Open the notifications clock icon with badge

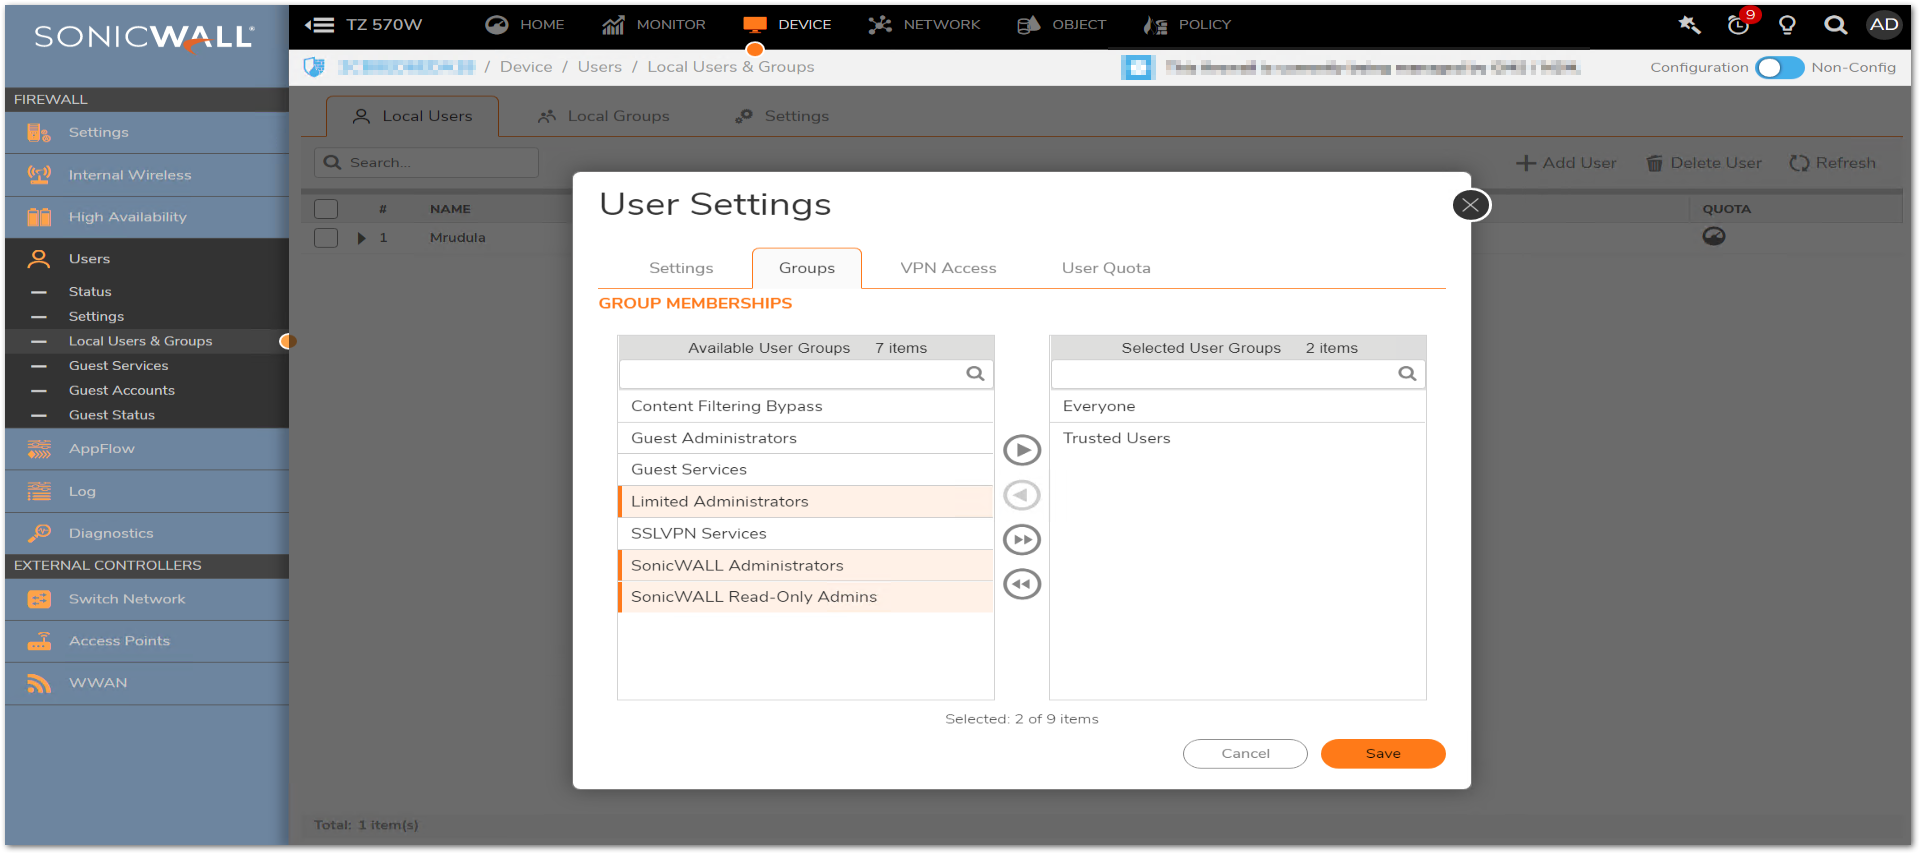1740,24
